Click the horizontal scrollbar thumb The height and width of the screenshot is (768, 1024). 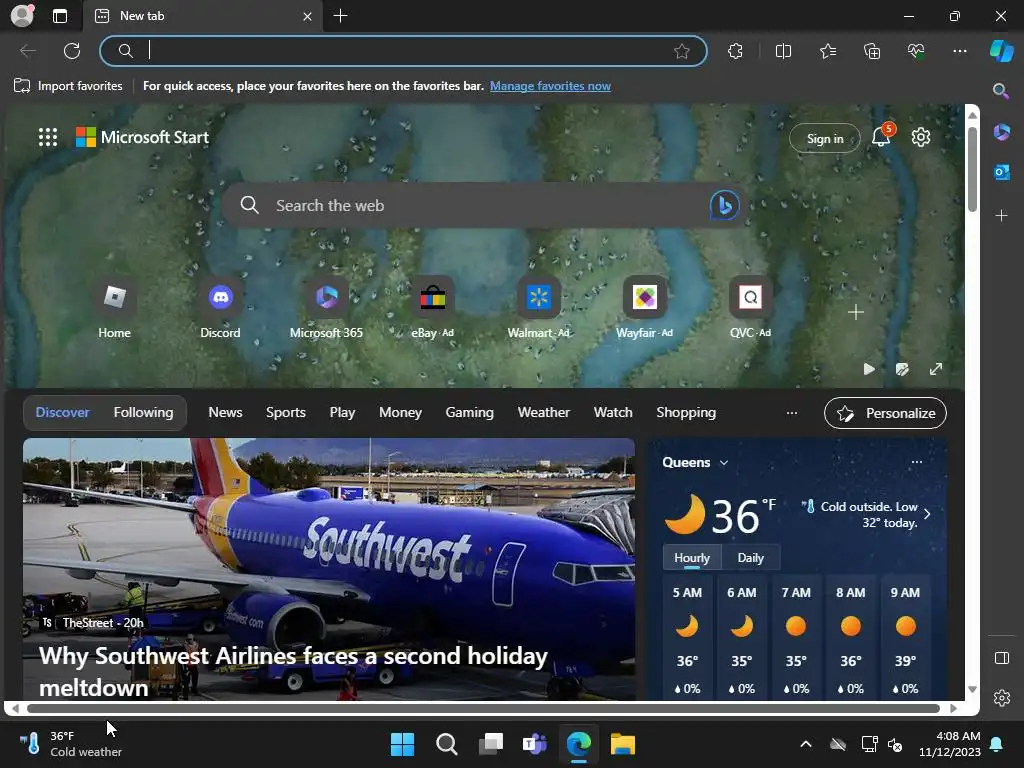coord(483,709)
